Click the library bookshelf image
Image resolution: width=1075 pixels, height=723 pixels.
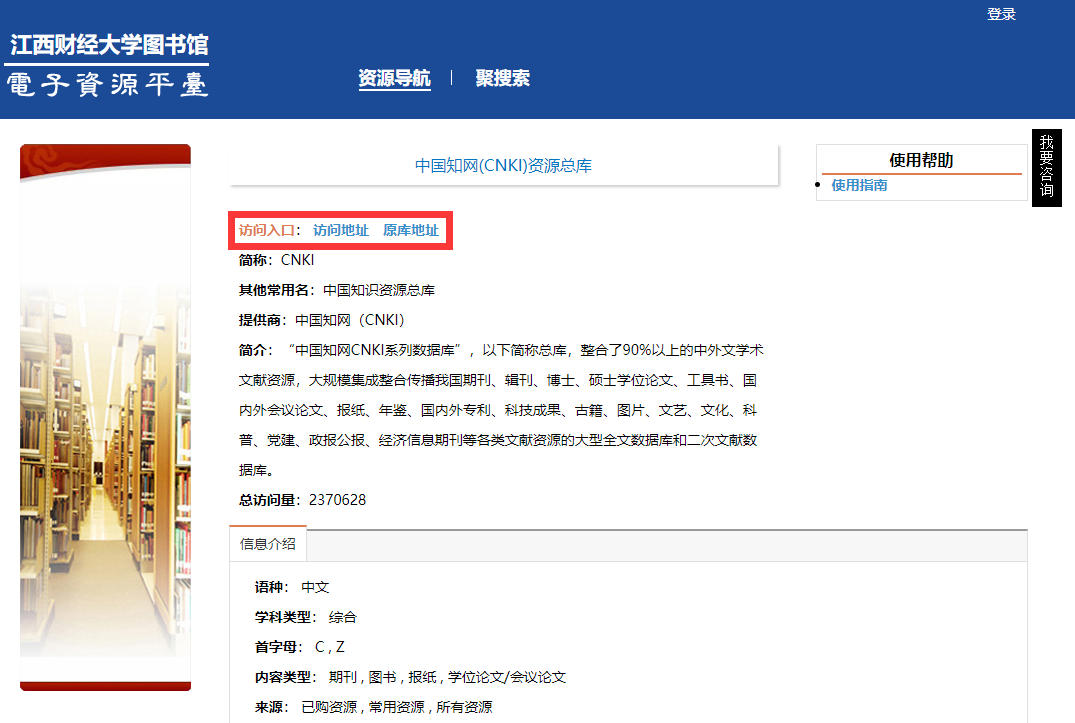click(105, 420)
